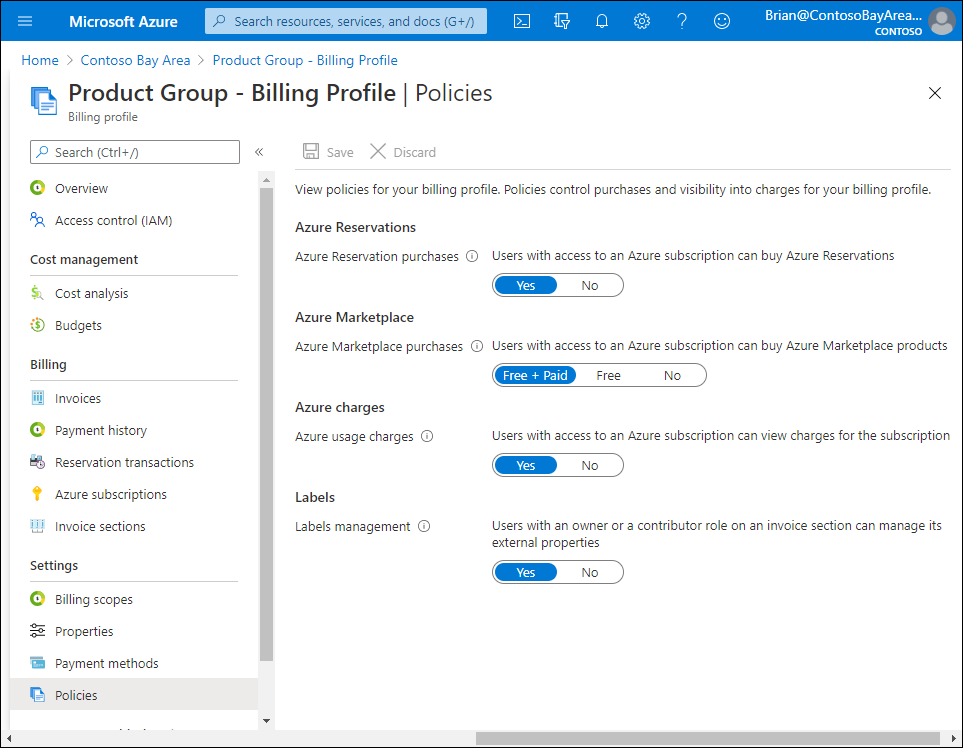Show info for Azure Marketplace purchases
The image size is (963, 748).
(x=477, y=346)
